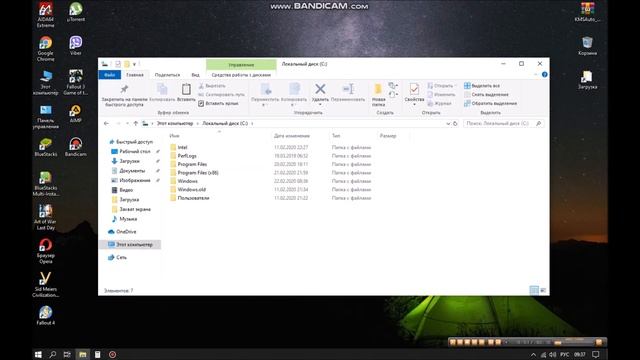Open the AIMP desktop icon

(76, 113)
